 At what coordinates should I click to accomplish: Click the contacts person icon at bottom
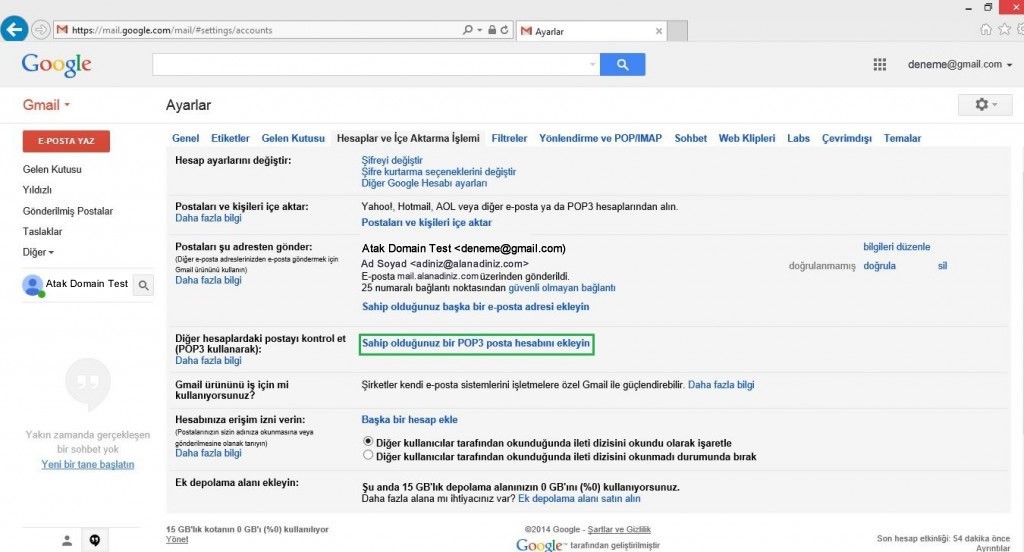coord(67,540)
